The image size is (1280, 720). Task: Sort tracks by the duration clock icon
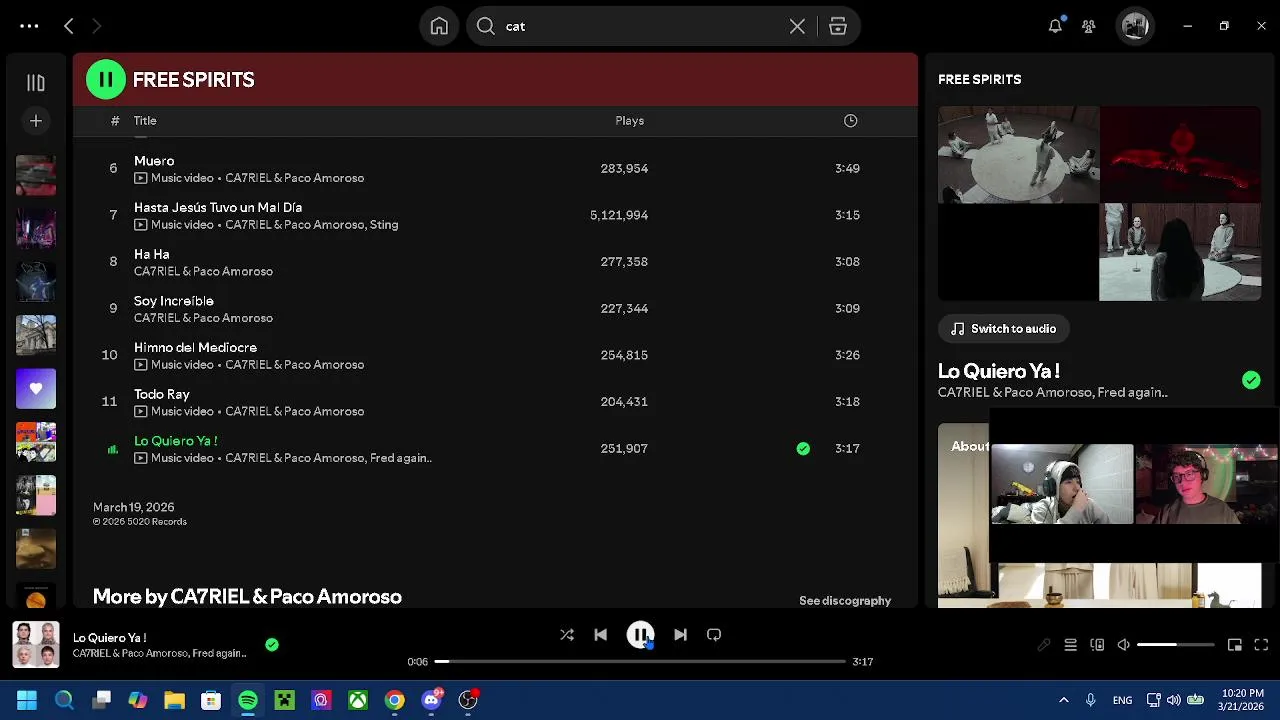click(x=850, y=120)
